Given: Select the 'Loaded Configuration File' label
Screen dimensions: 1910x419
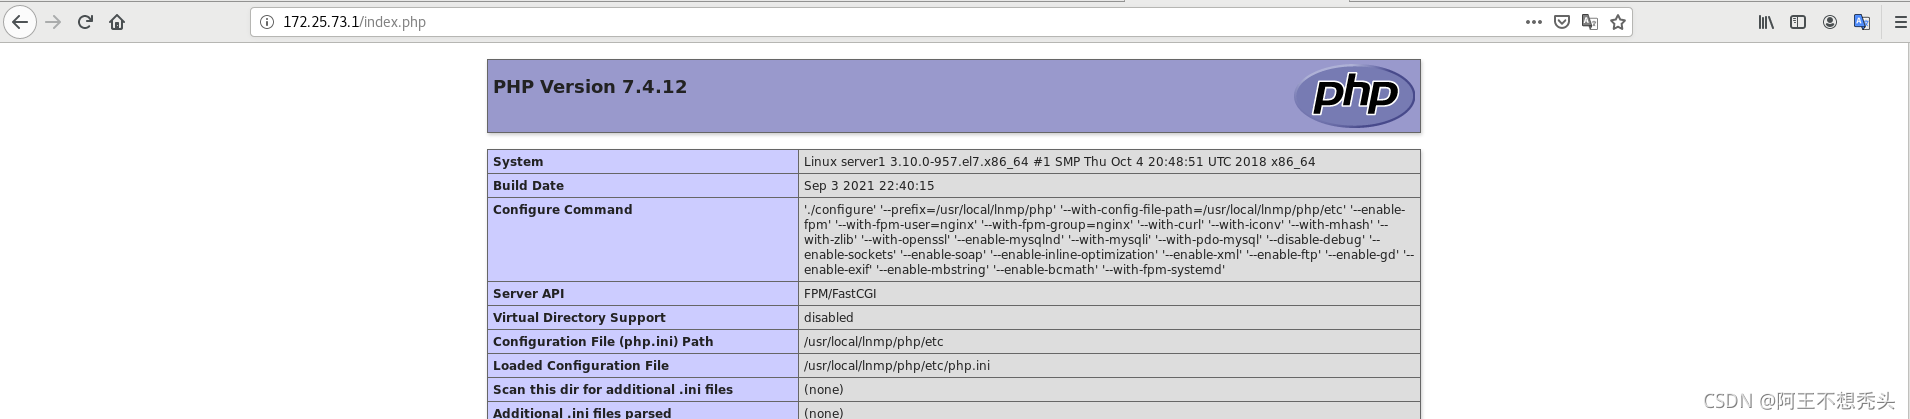Looking at the screenshot, I should pyautogui.click(x=581, y=366).
